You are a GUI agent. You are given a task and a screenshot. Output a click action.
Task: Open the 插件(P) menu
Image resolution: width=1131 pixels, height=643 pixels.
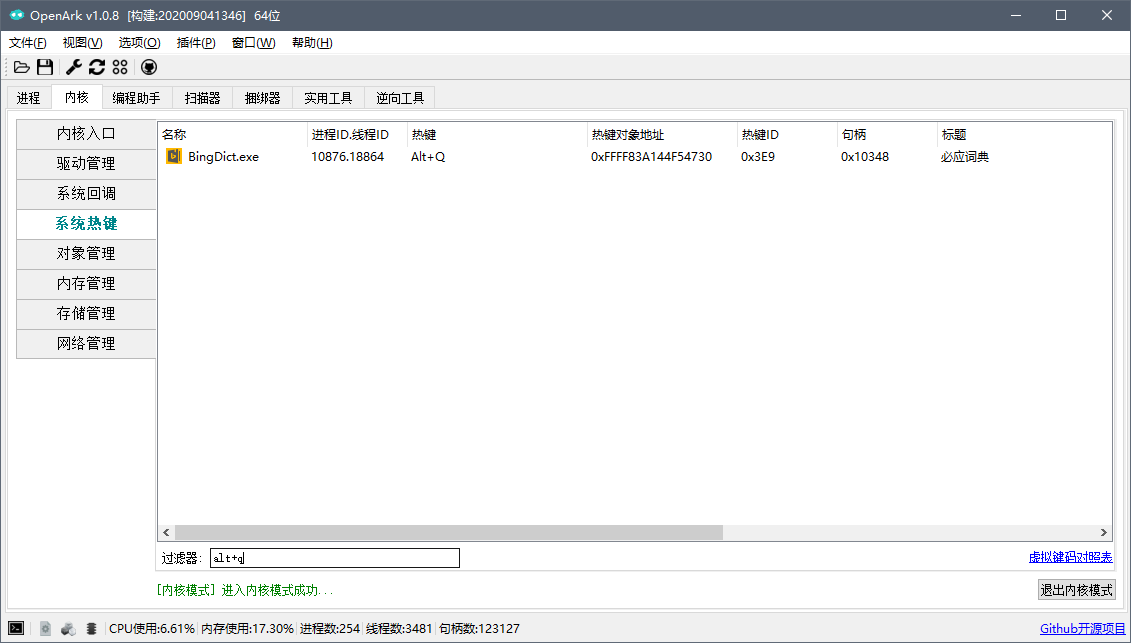196,43
